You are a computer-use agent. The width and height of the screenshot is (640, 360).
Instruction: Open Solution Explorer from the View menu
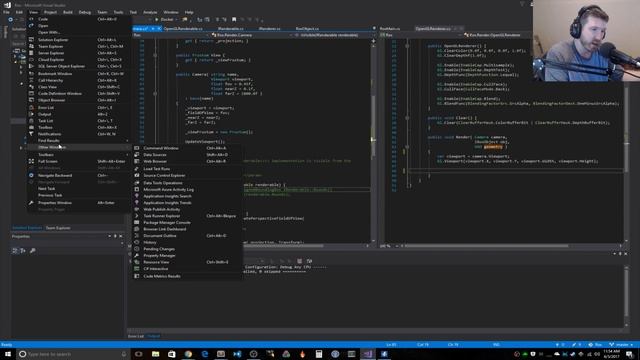pos(78,40)
